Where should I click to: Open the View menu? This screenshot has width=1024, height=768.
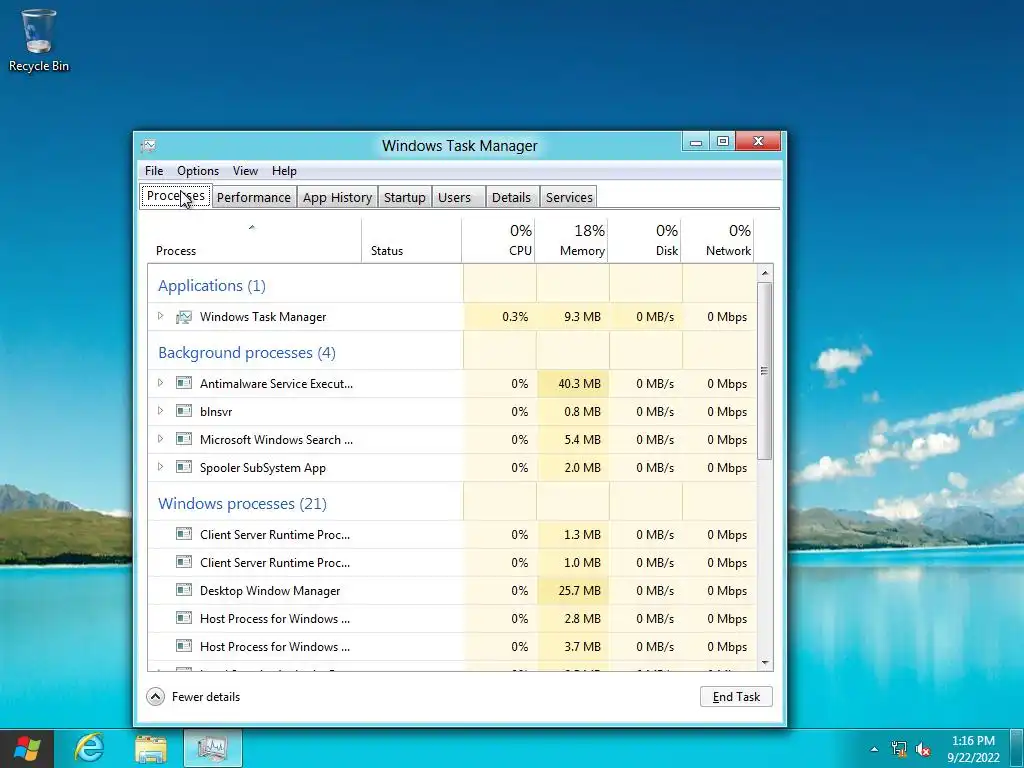pos(246,170)
